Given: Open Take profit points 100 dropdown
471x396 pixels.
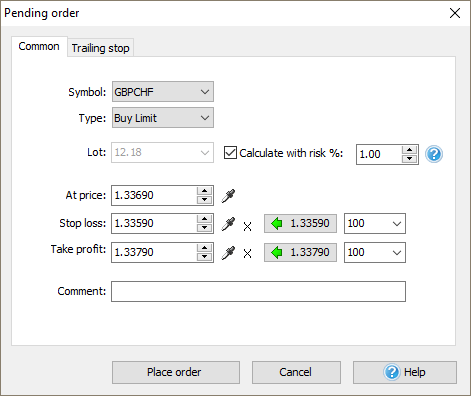Looking at the screenshot, I should pyautogui.click(x=375, y=252).
